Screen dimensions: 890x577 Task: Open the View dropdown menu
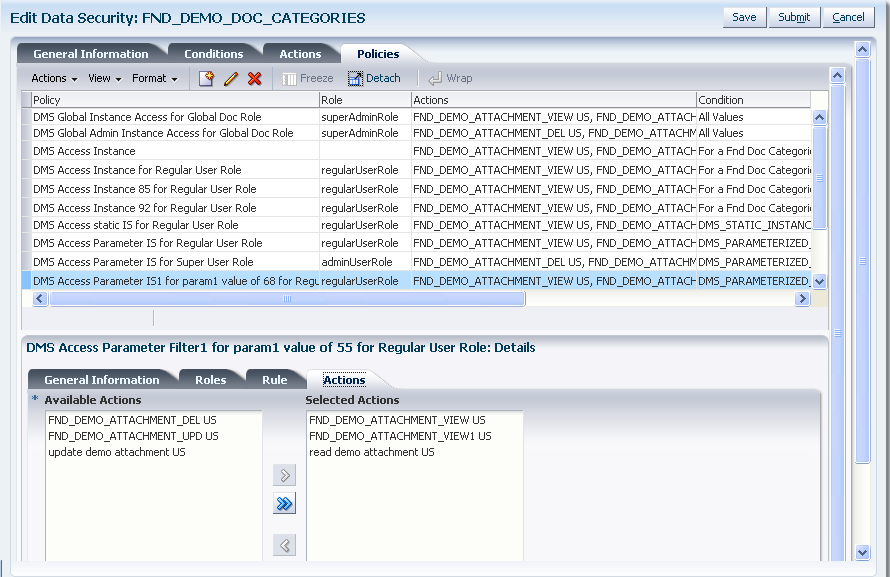pyautogui.click(x=104, y=78)
